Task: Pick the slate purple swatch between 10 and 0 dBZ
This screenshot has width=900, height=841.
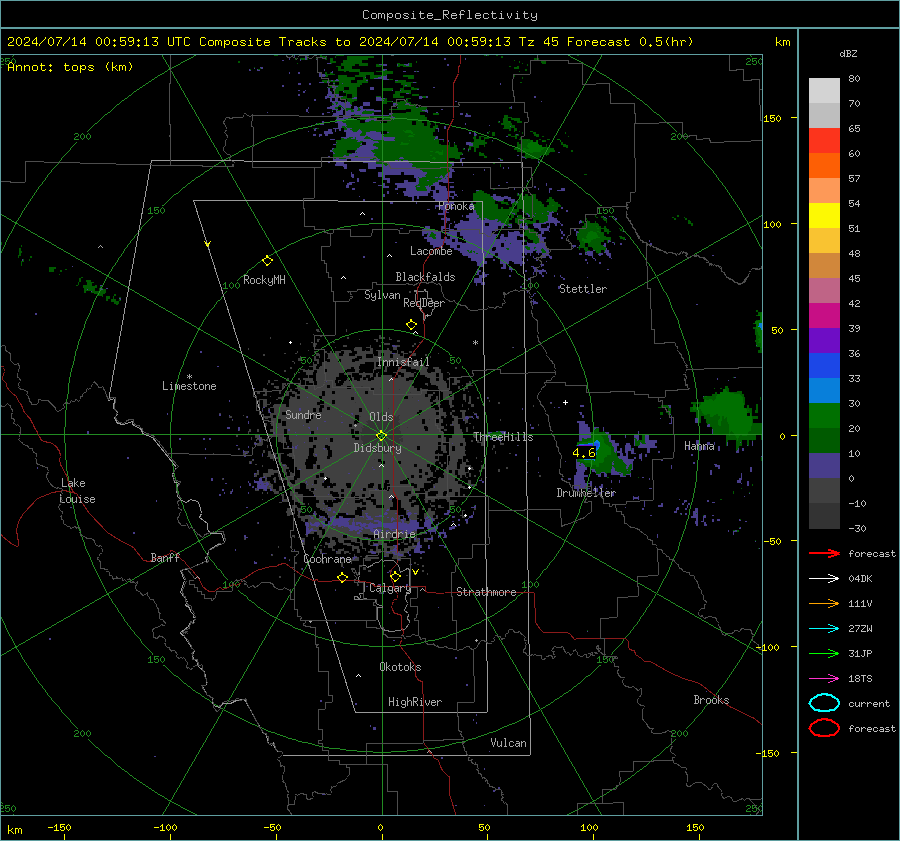Action: click(824, 466)
